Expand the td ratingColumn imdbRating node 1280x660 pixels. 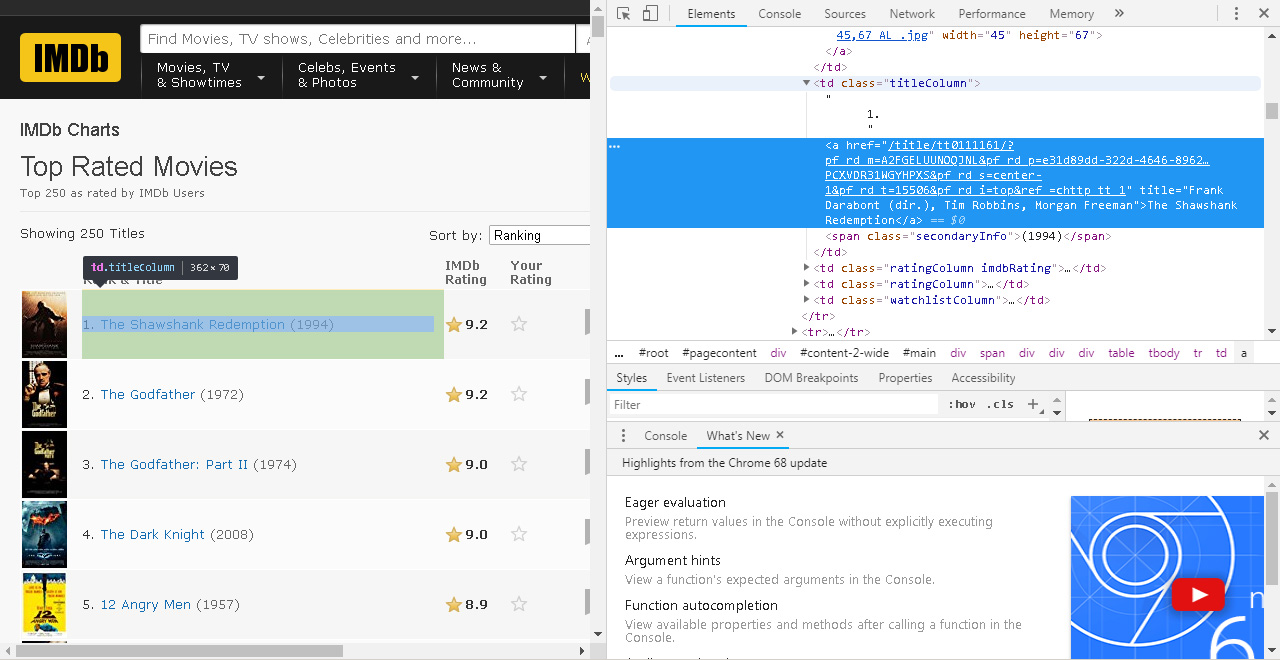(806, 268)
